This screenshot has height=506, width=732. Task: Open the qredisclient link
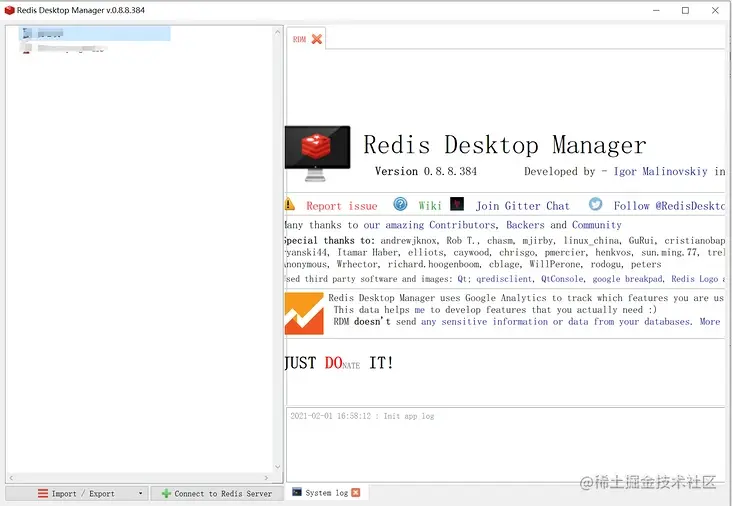(x=504, y=279)
